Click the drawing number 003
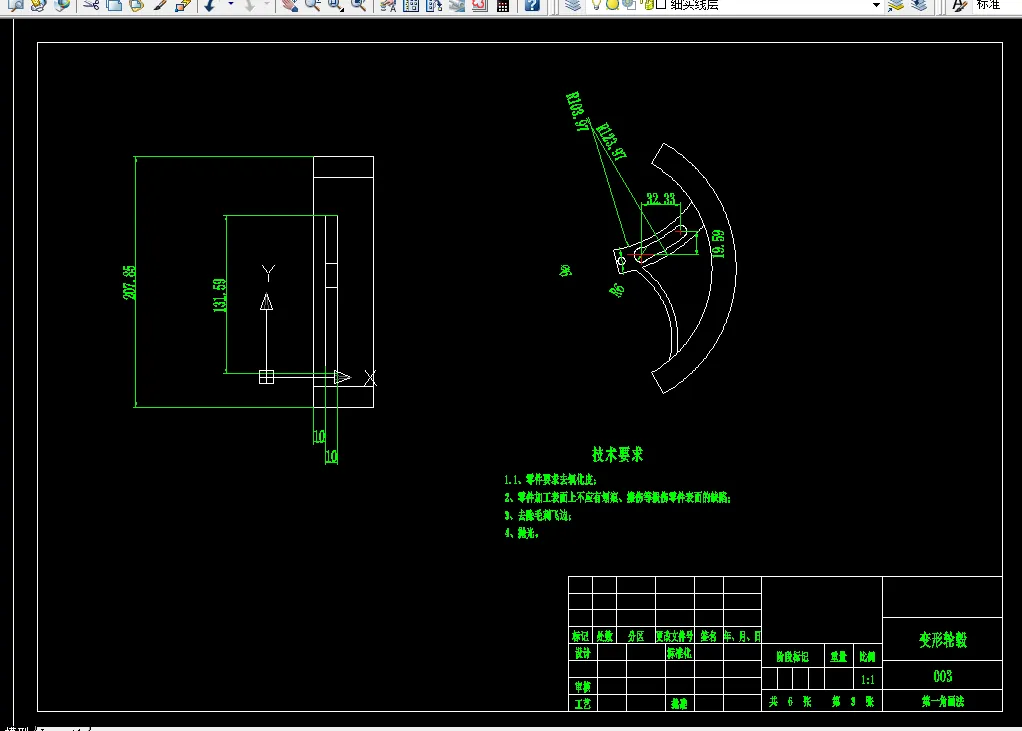Screen dimensions: 1022x731 [x=942, y=676]
